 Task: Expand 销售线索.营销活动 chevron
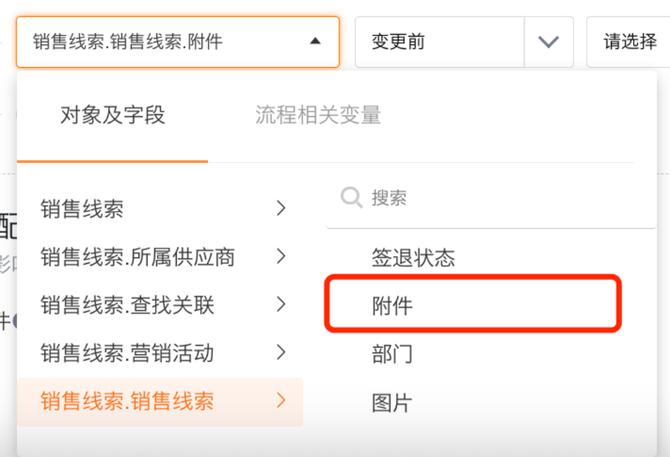pyautogui.click(x=281, y=352)
